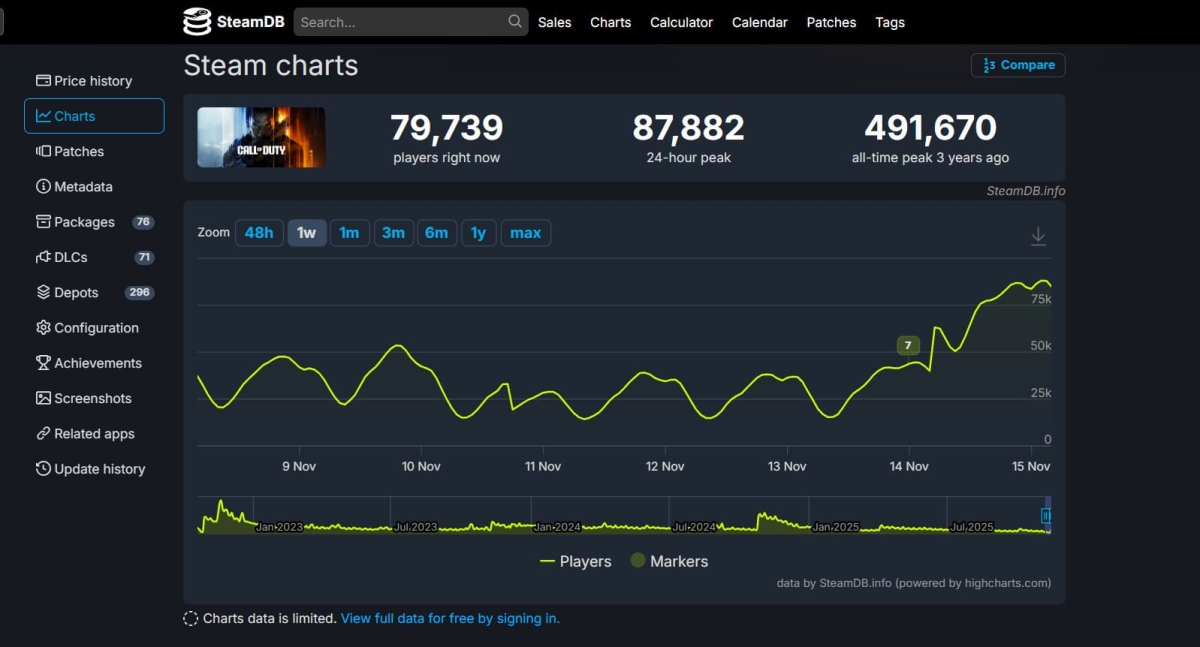Open Calculator in top navigation
Image resolution: width=1200 pixels, height=647 pixels.
pos(682,22)
